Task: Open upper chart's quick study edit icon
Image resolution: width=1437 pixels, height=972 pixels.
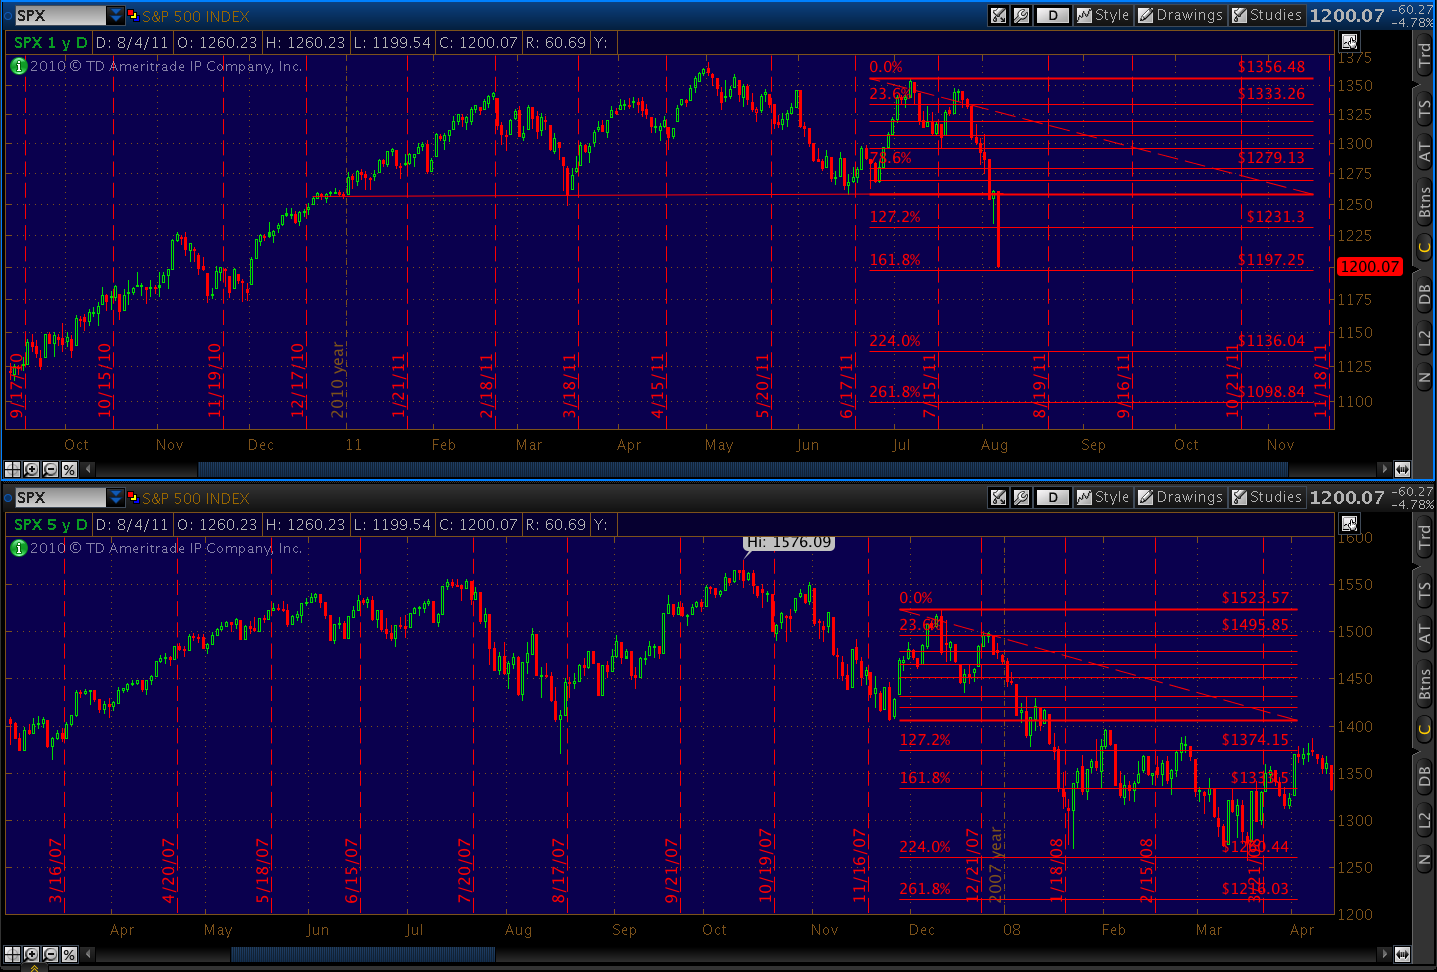Action: point(998,15)
